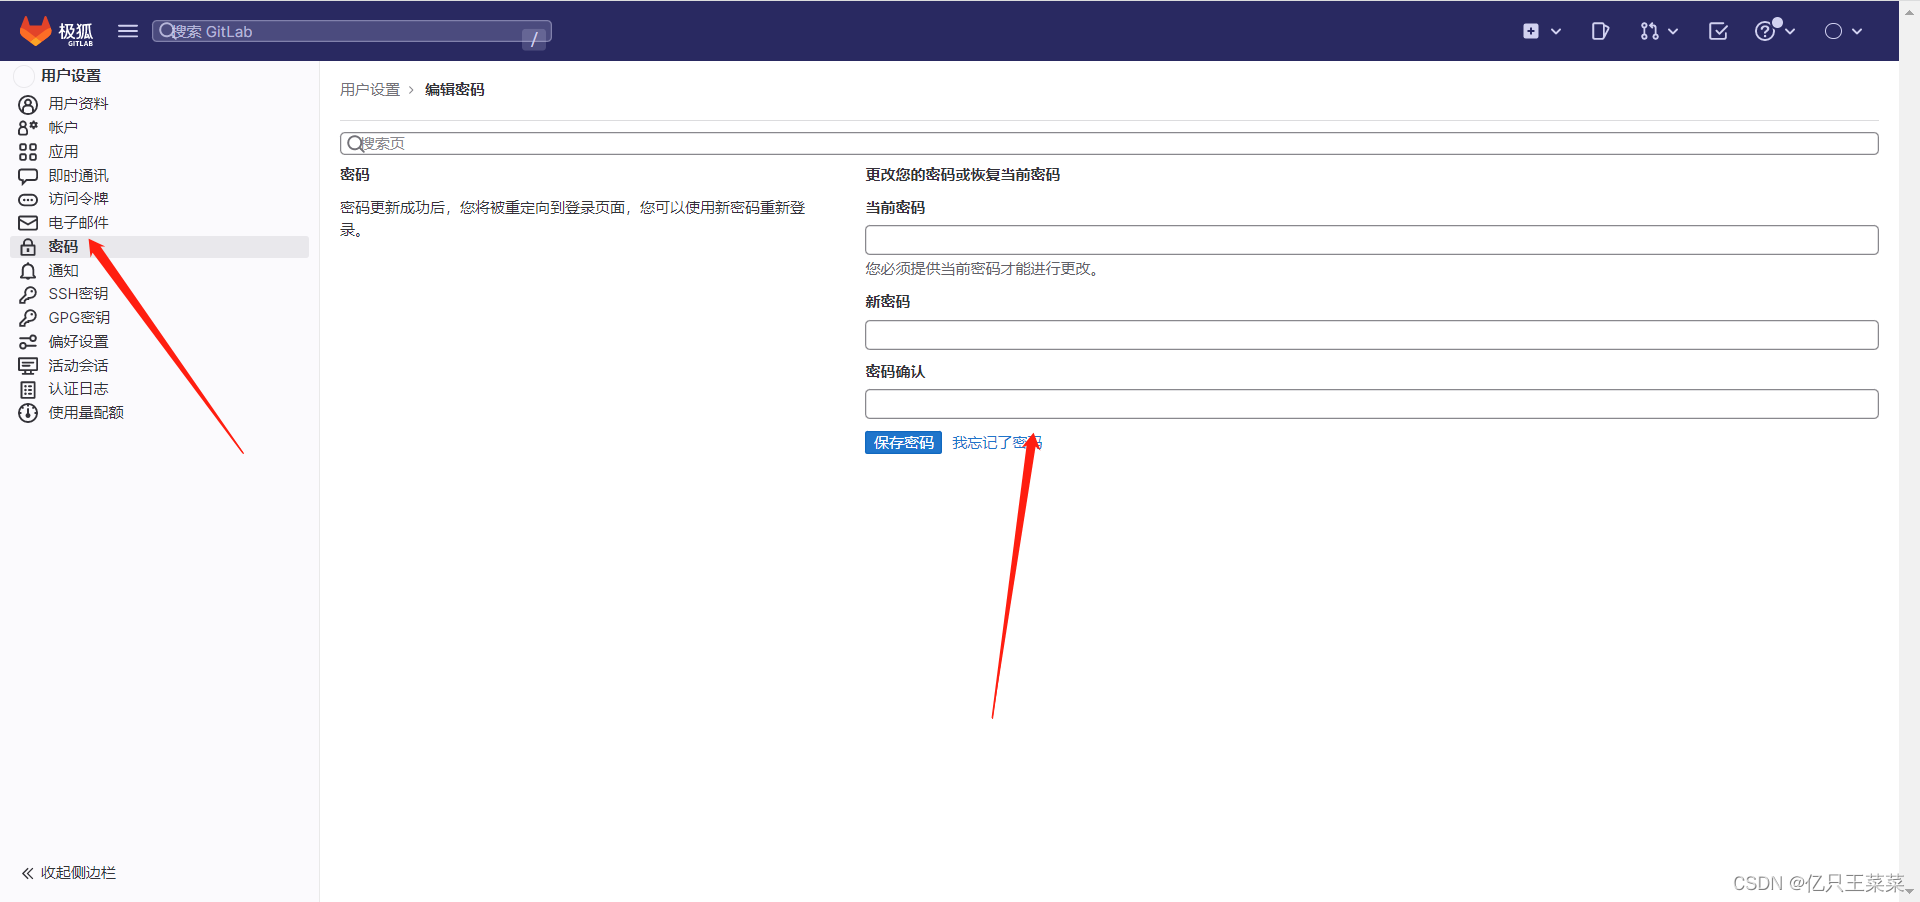This screenshot has height=902, width=1920.
Task: Expand the user profile dropdown arrow
Action: (x=1857, y=32)
